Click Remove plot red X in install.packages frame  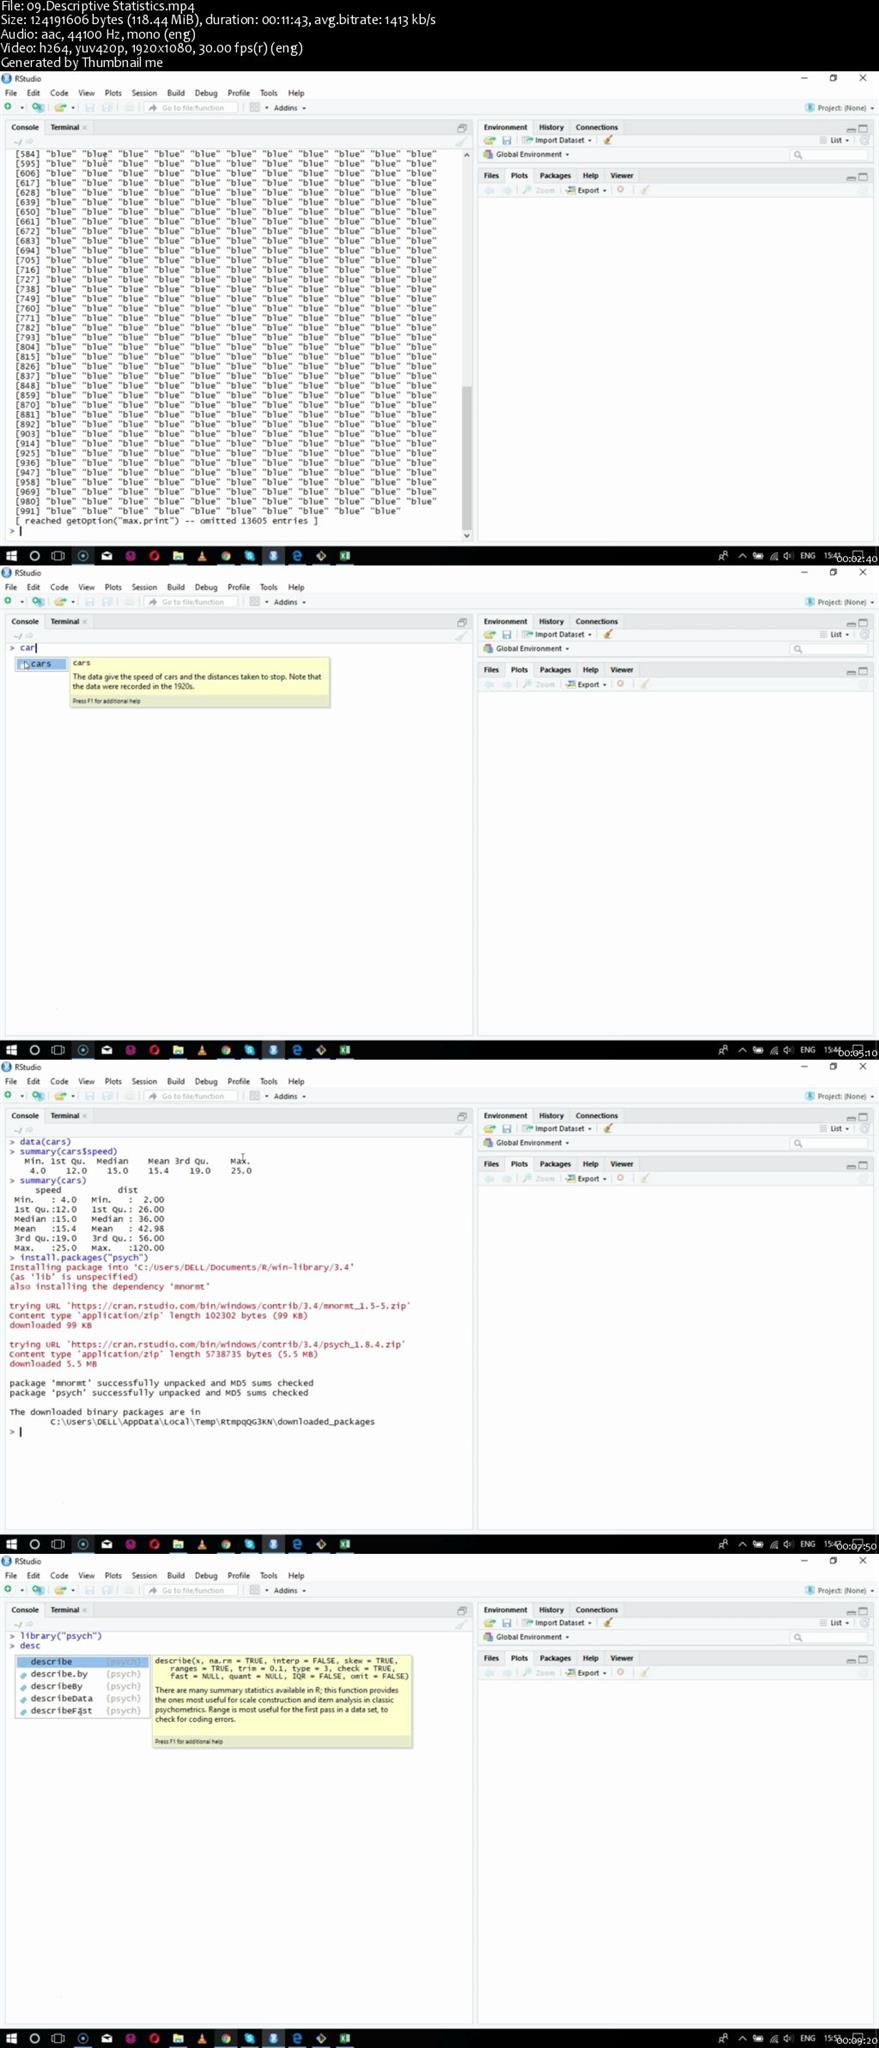click(620, 1178)
